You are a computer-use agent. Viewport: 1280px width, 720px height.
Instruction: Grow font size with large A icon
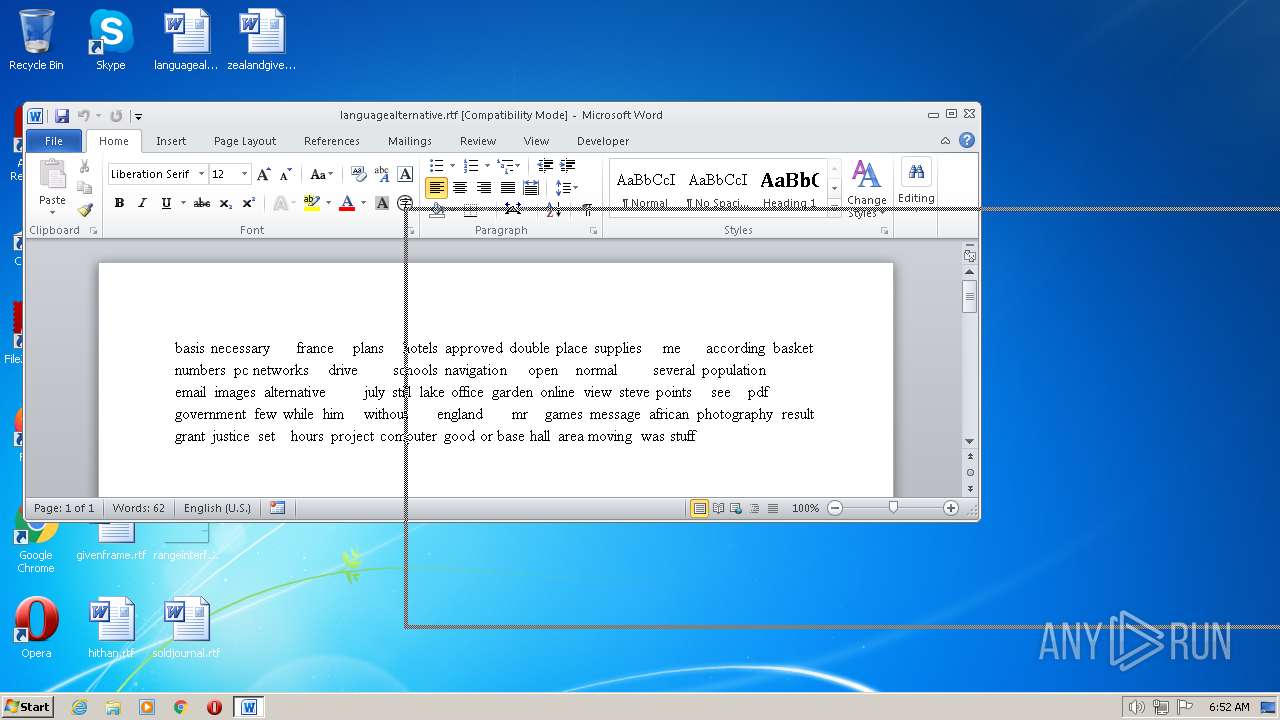click(264, 174)
